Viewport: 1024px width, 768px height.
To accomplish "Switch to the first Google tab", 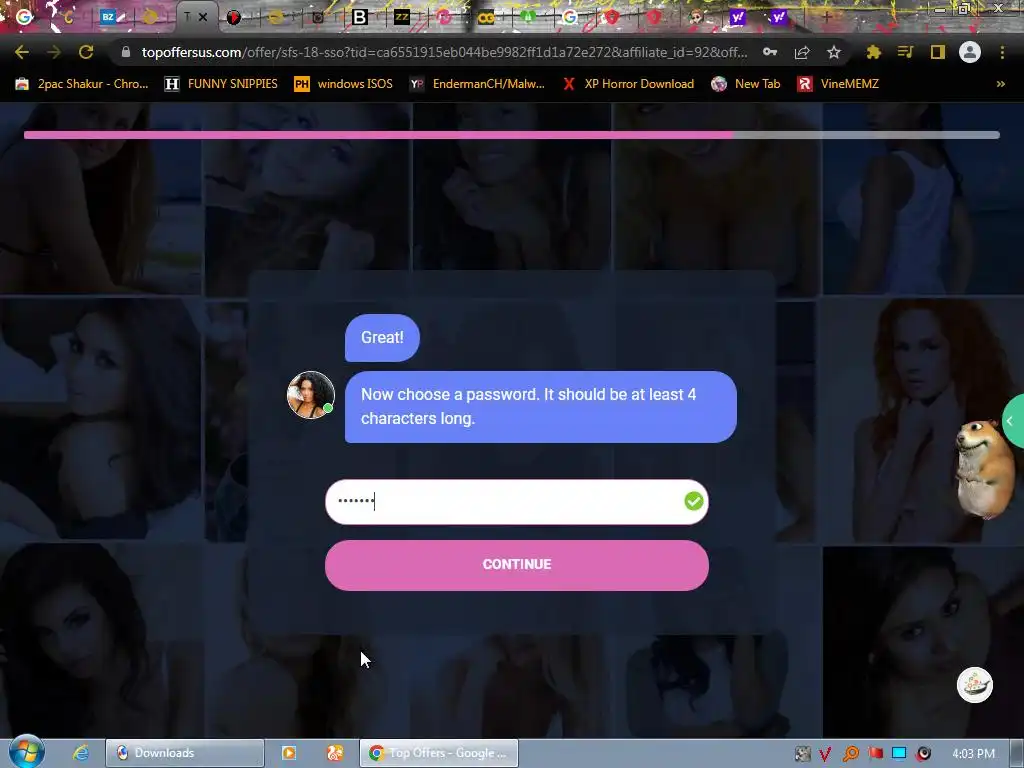I will [24, 17].
